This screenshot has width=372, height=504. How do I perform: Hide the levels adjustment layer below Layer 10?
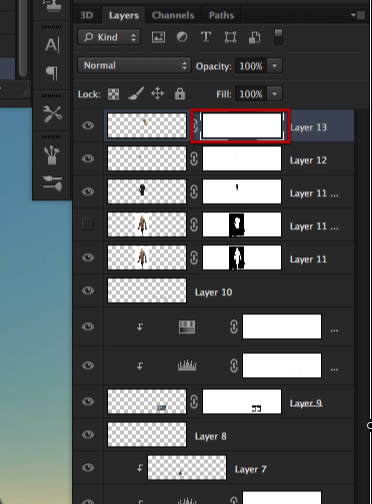88,365
